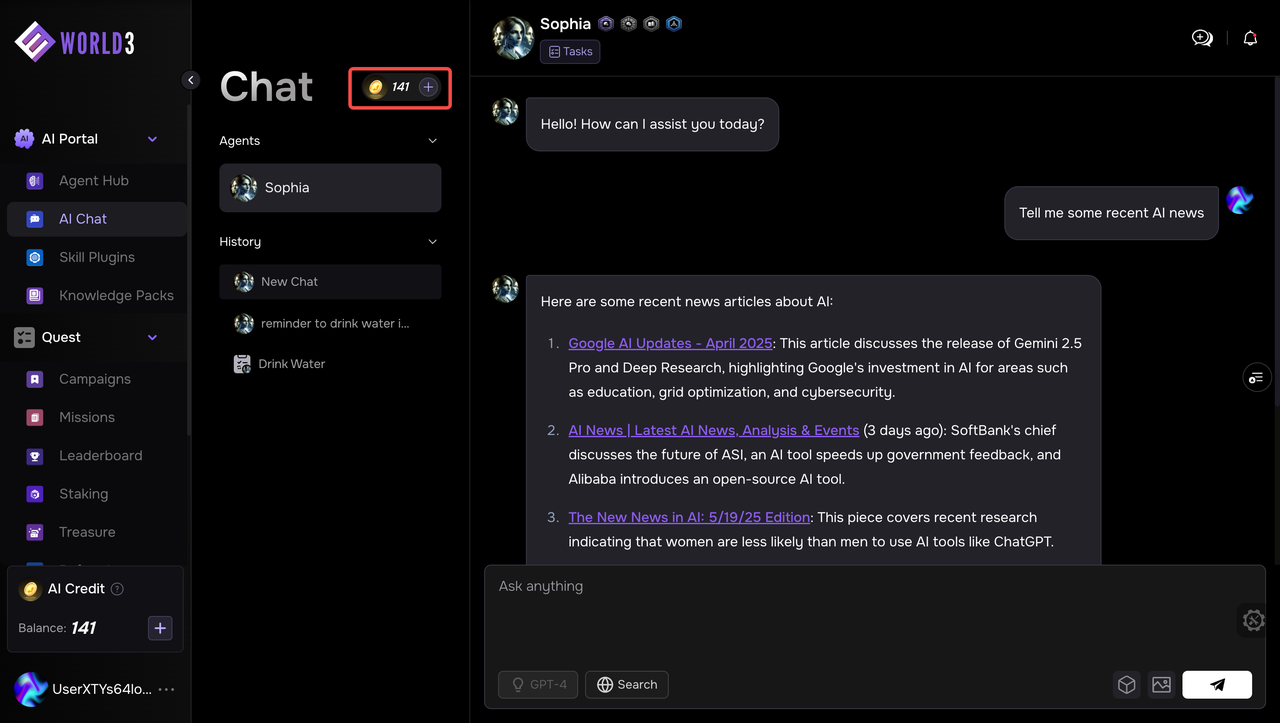This screenshot has height=723, width=1280.
Task: Attach an image using the picture icon
Action: coord(1161,684)
